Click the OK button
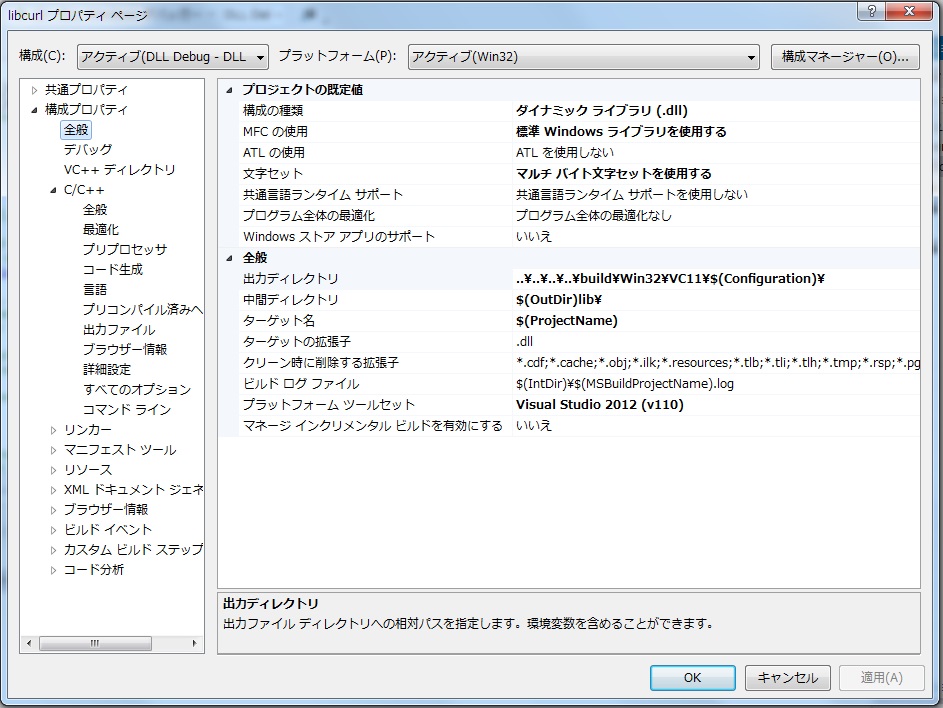 tap(692, 677)
